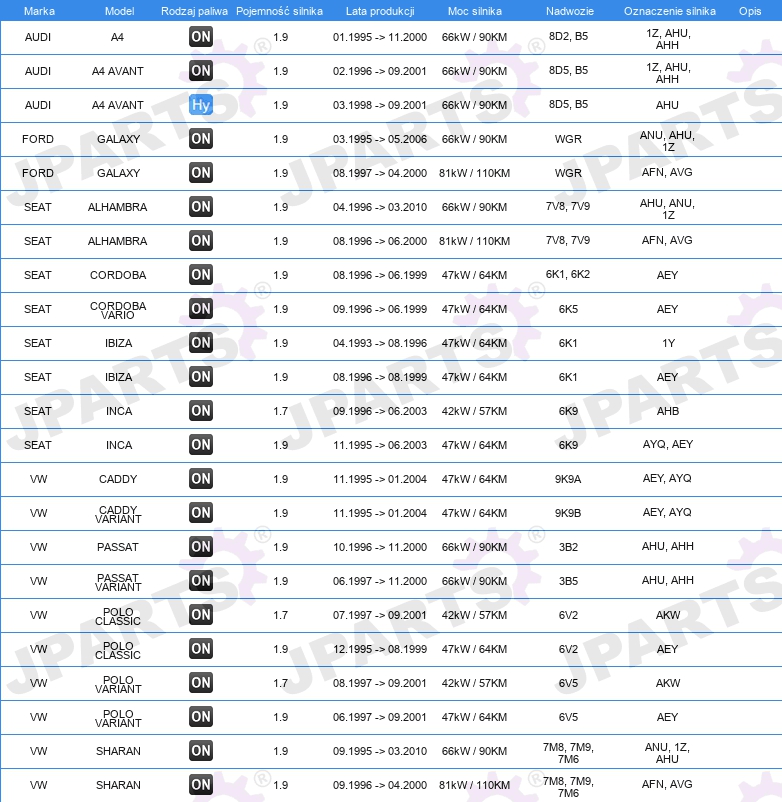Select the Opis column header
This screenshot has height=802, width=782.
pos(750,11)
